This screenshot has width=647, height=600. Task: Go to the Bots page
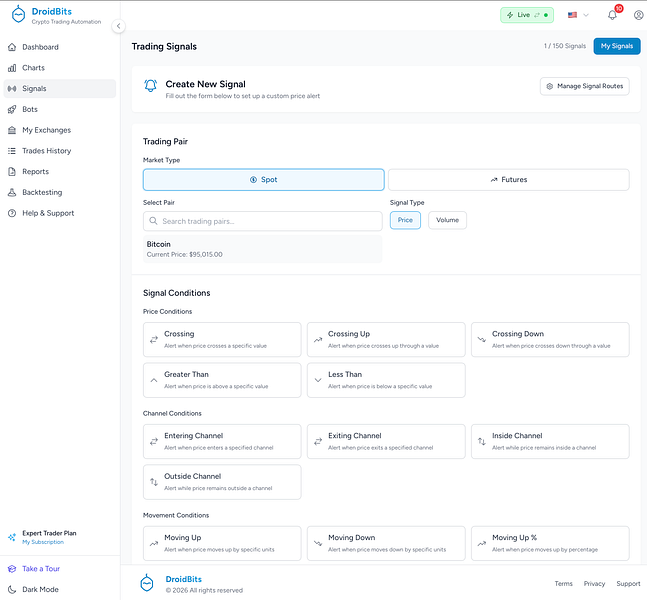[60, 109]
